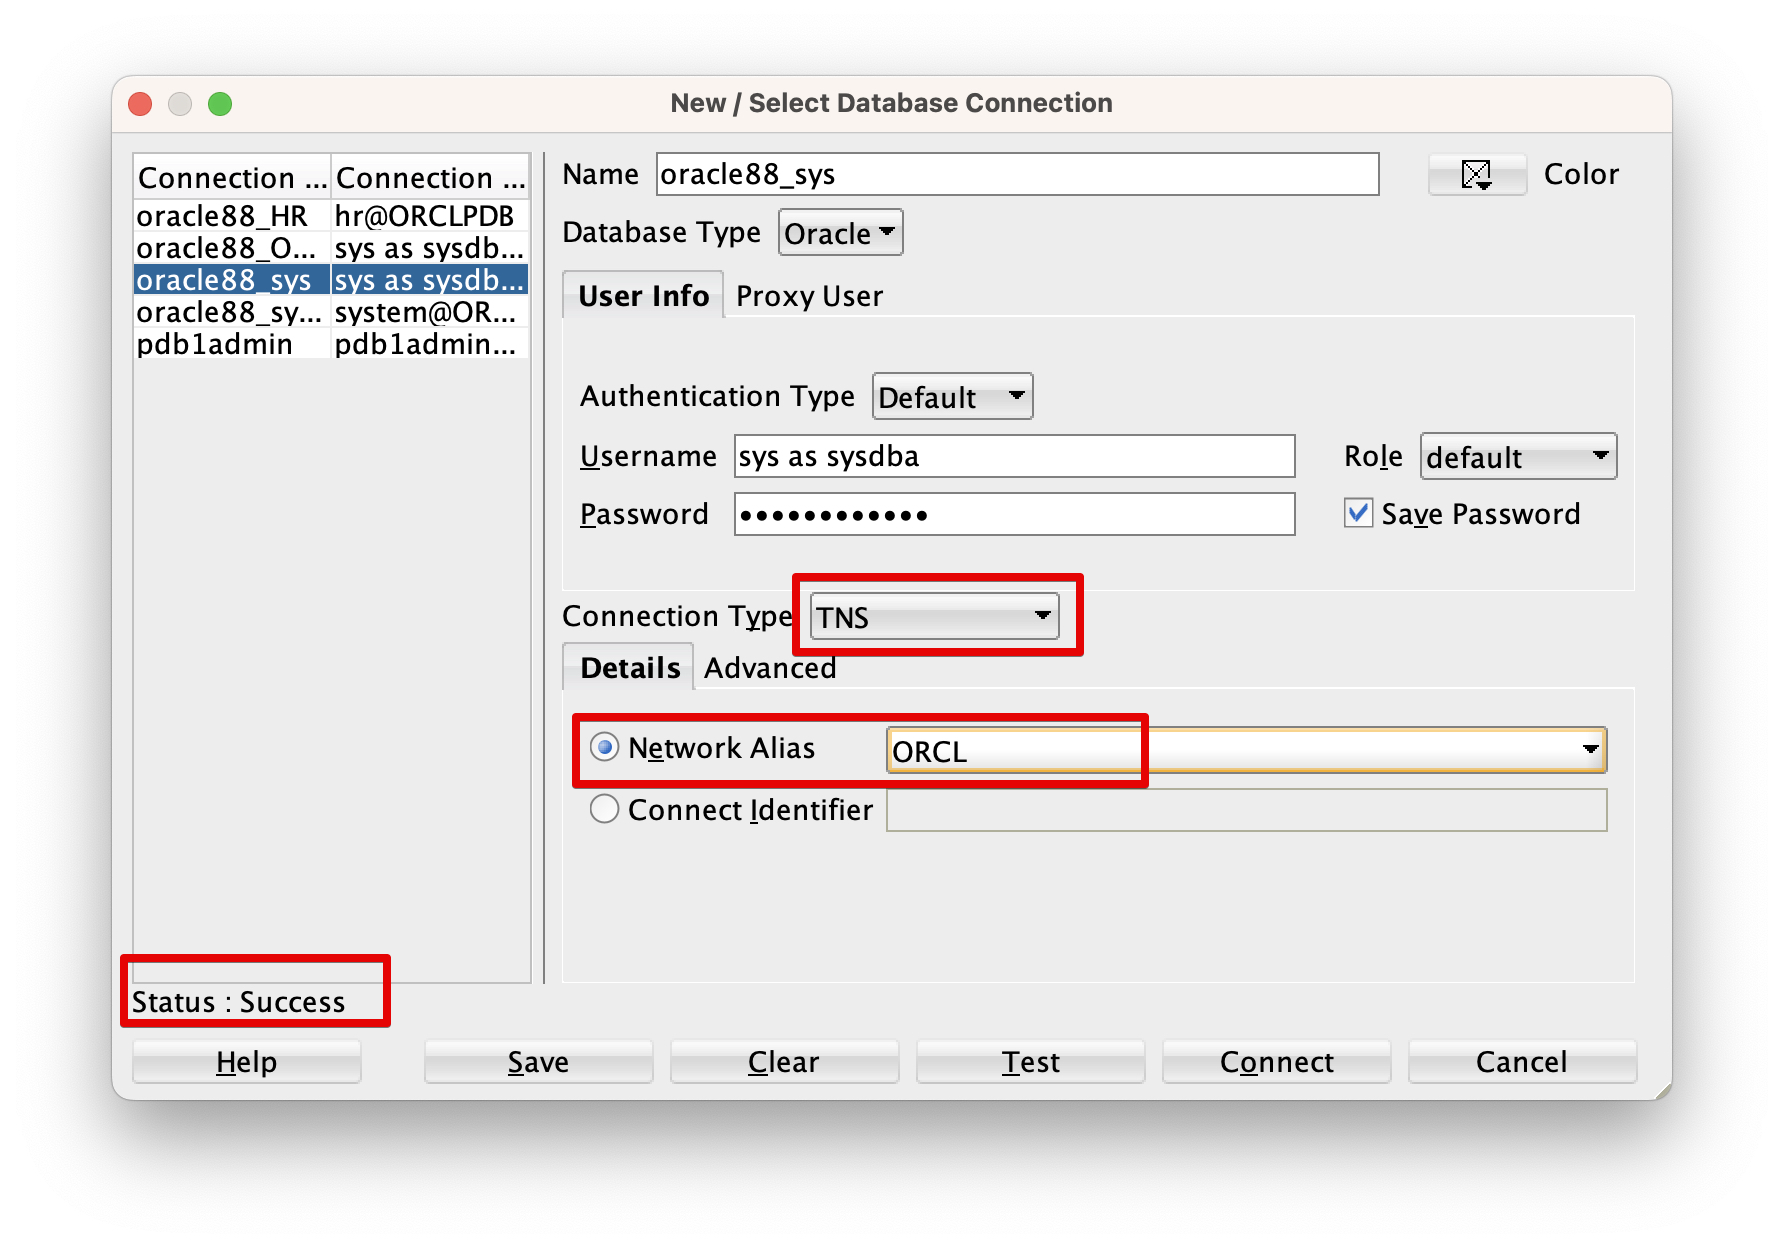Select the system@OR... connection details cell
This screenshot has height=1248, width=1784.
pos(429,312)
